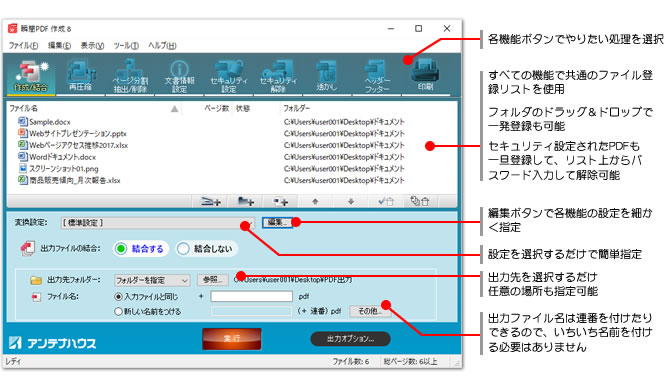
Task: Click the 編集... button beside 変換設定
Action: coord(277,222)
